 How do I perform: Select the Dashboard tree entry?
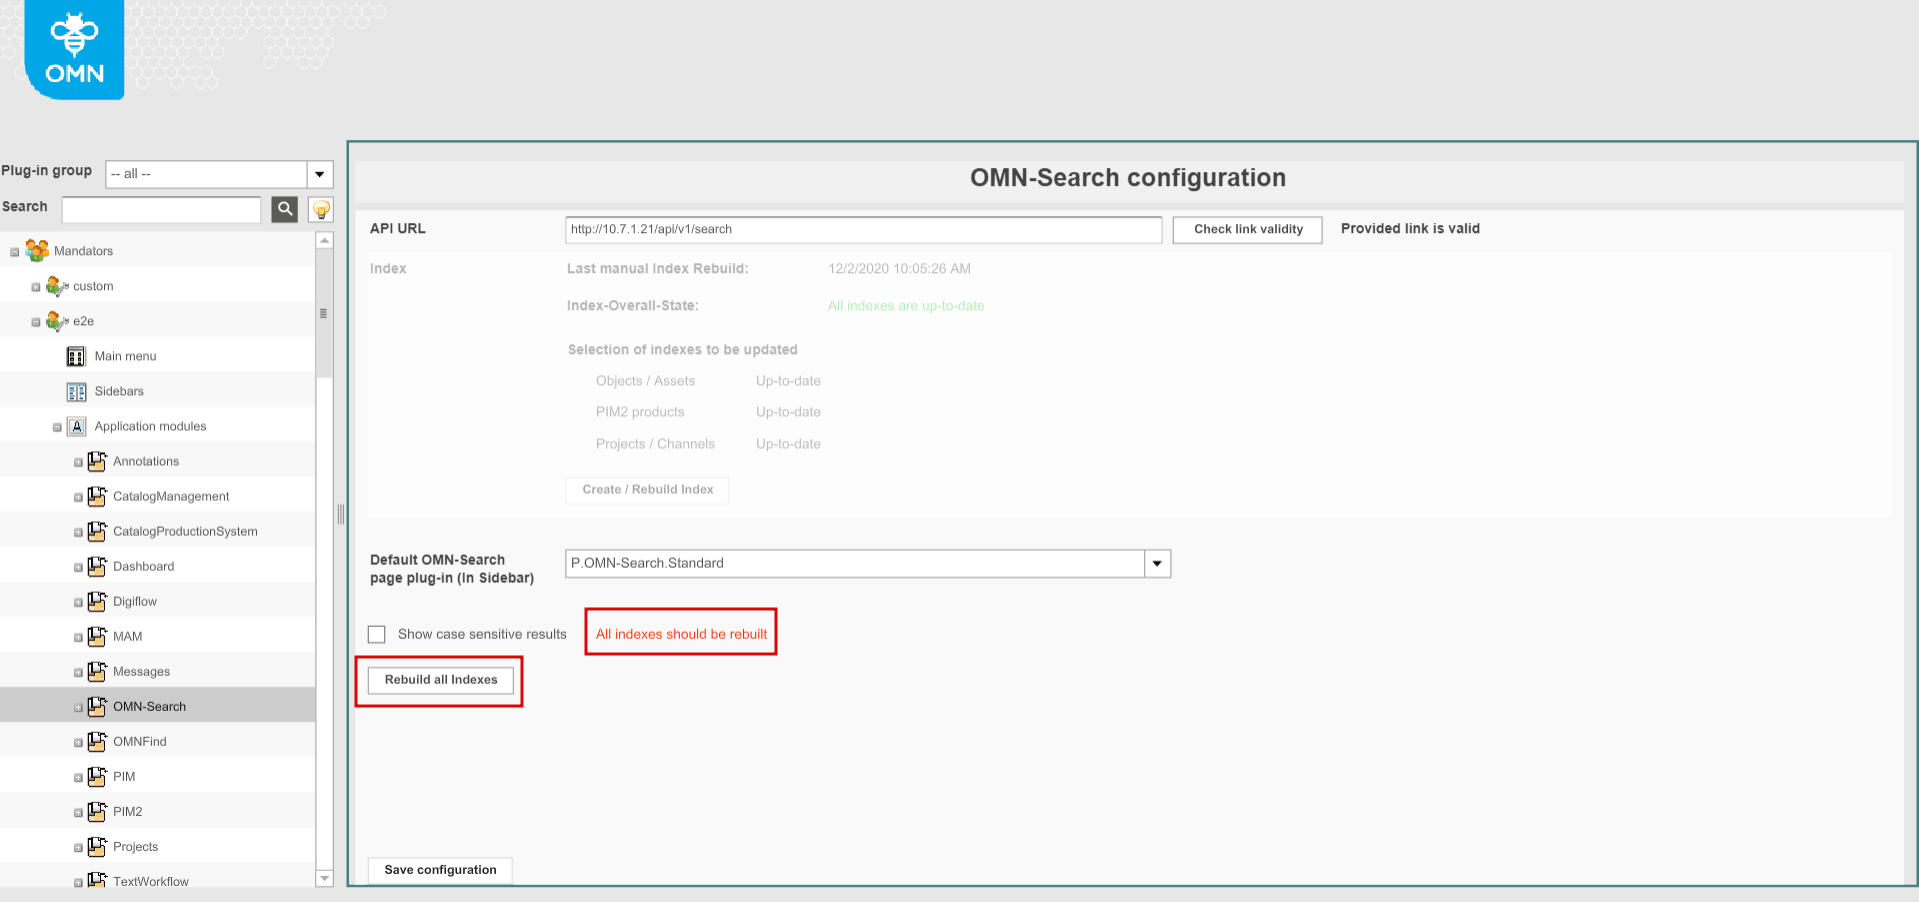(143, 566)
